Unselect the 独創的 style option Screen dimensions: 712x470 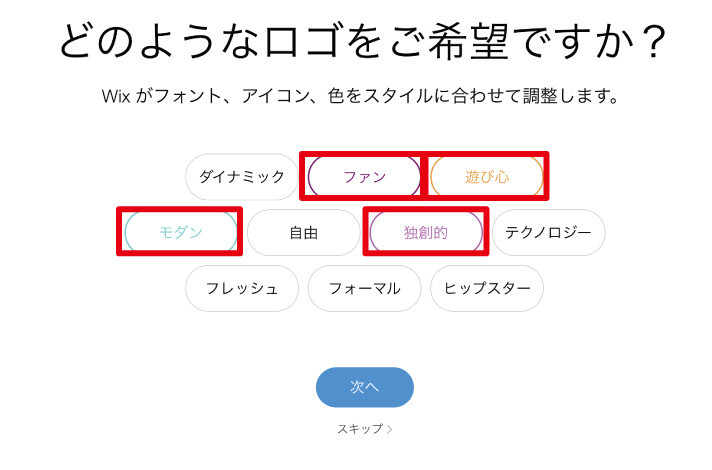pos(426,233)
